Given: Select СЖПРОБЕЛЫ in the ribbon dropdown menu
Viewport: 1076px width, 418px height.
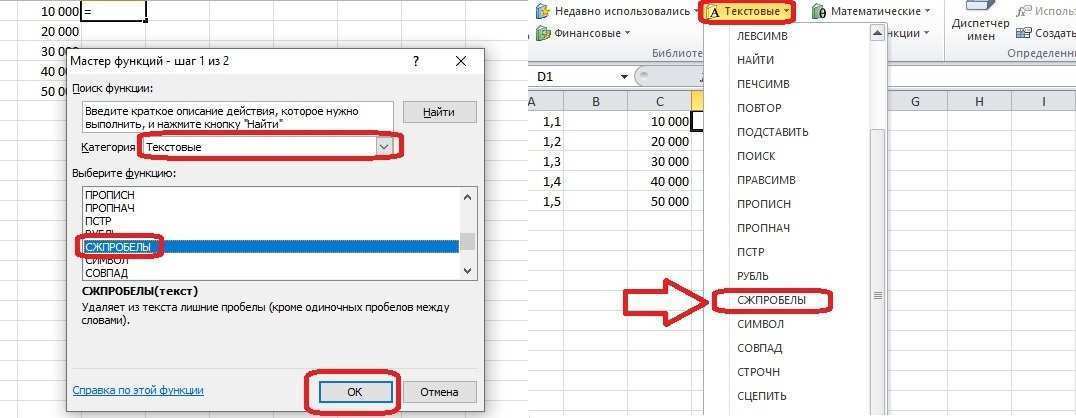Looking at the screenshot, I should point(771,300).
